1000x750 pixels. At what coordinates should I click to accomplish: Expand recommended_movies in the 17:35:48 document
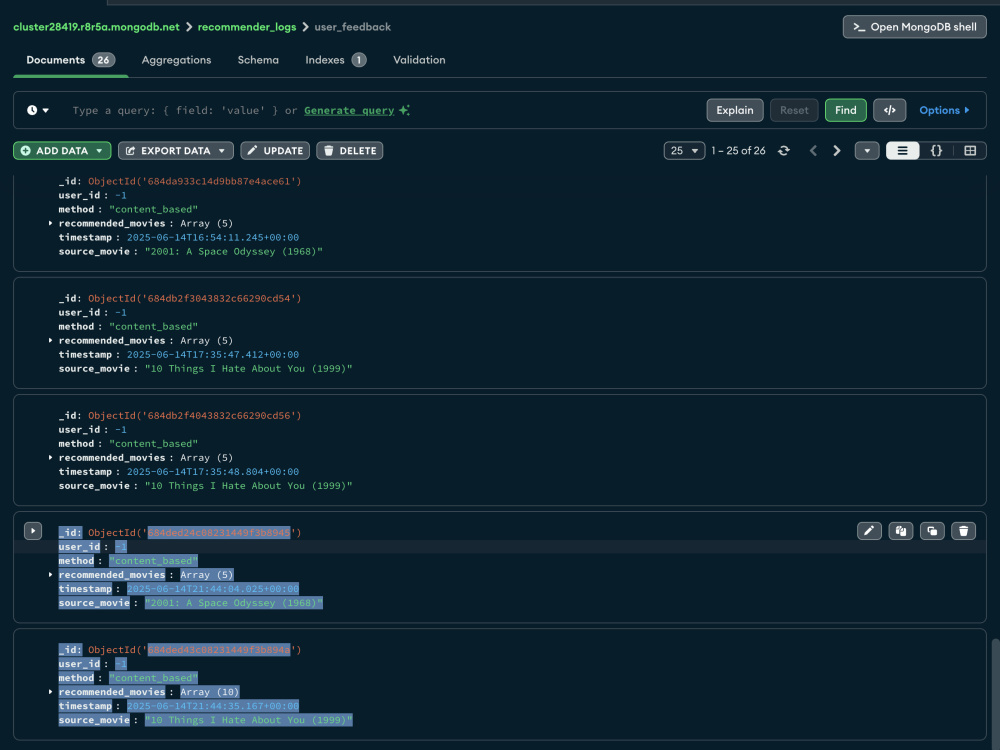tap(50, 458)
